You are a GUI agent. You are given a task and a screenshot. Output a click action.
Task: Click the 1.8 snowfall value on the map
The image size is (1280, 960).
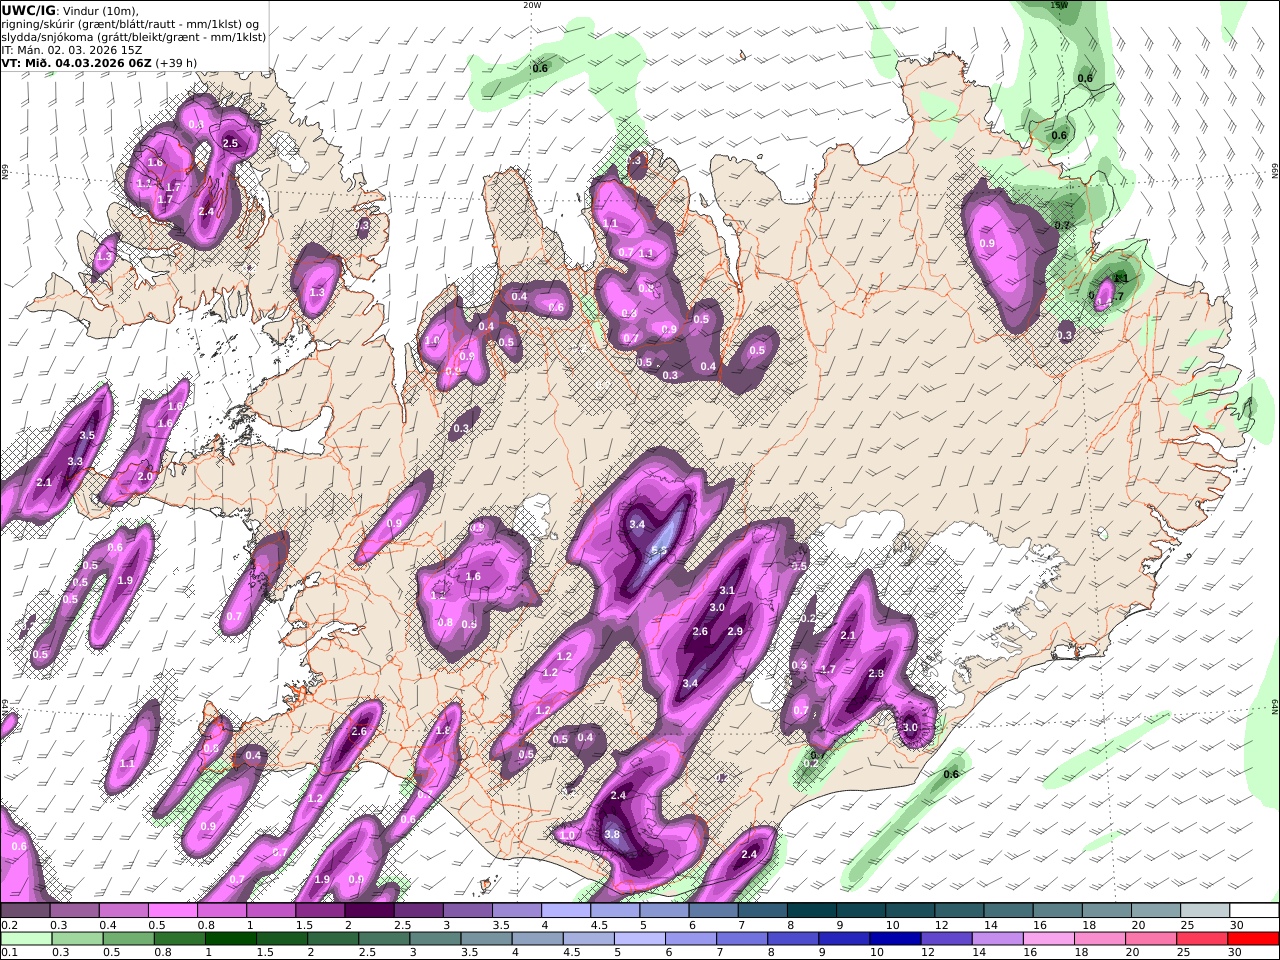[443, 731]
